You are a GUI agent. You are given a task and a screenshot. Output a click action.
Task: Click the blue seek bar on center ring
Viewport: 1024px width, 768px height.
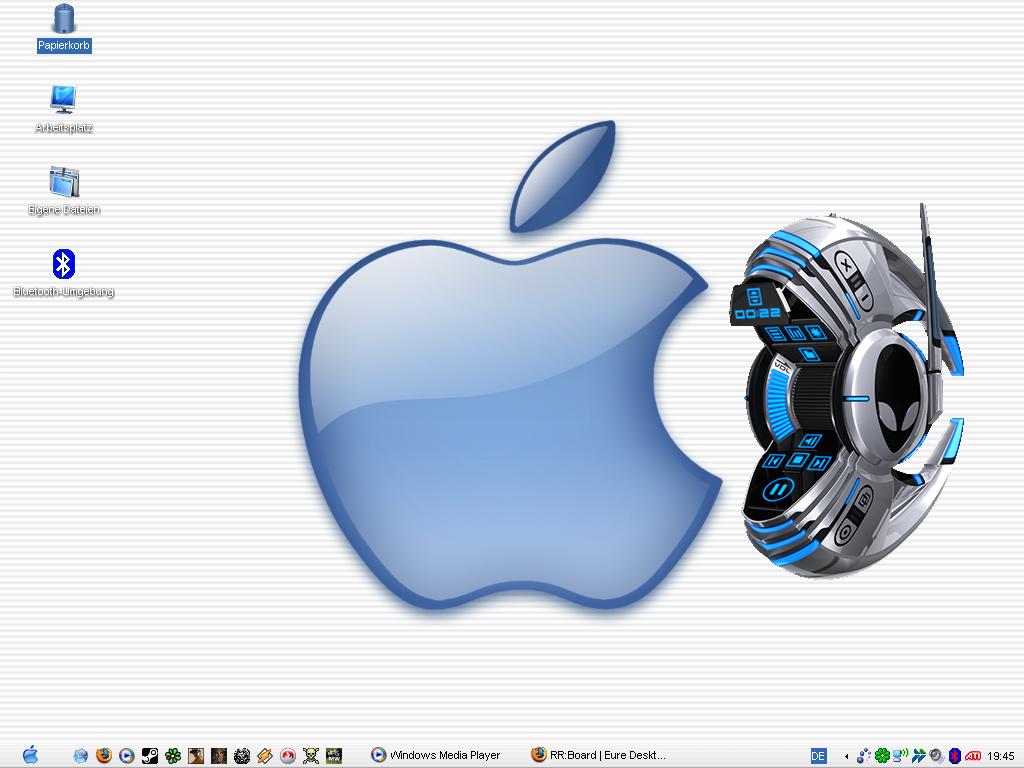tap(856, 398)
